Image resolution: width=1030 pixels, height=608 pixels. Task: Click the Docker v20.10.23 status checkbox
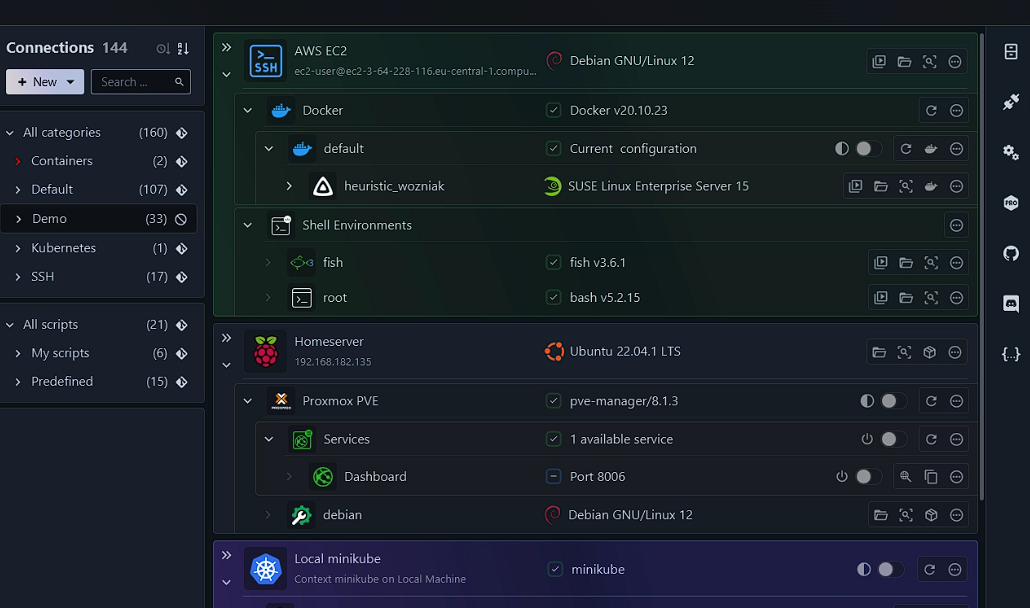(554, 110)
